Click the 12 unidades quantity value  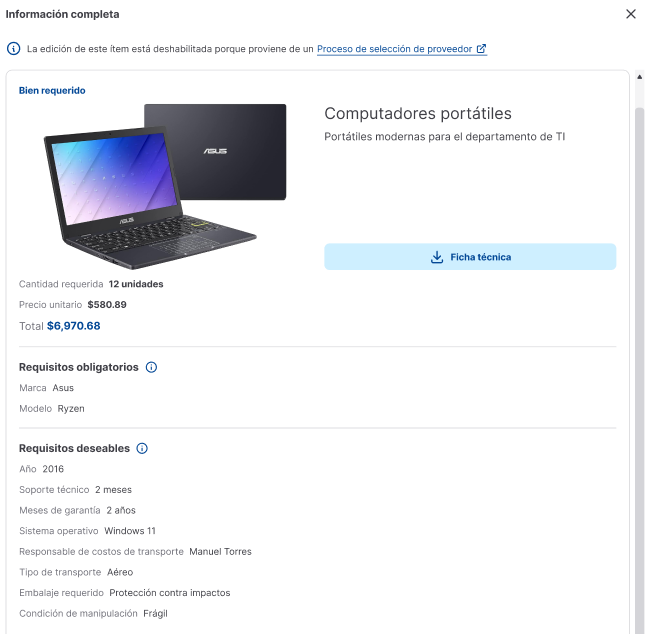pos(136,284)
